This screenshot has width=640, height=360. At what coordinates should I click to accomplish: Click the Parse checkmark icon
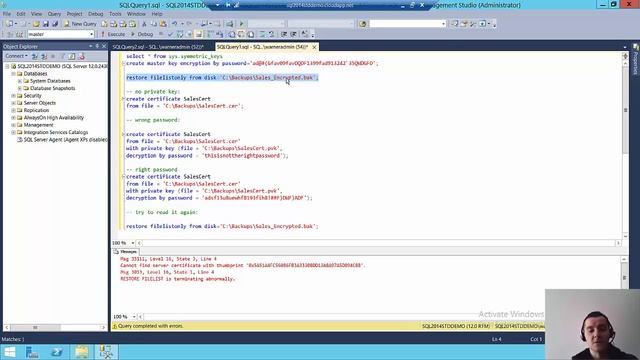coord(170,34)
